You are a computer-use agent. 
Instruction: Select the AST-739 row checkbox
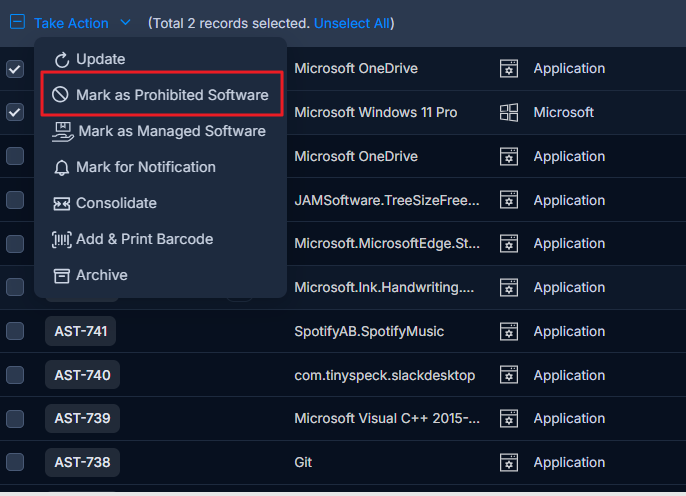15,419
